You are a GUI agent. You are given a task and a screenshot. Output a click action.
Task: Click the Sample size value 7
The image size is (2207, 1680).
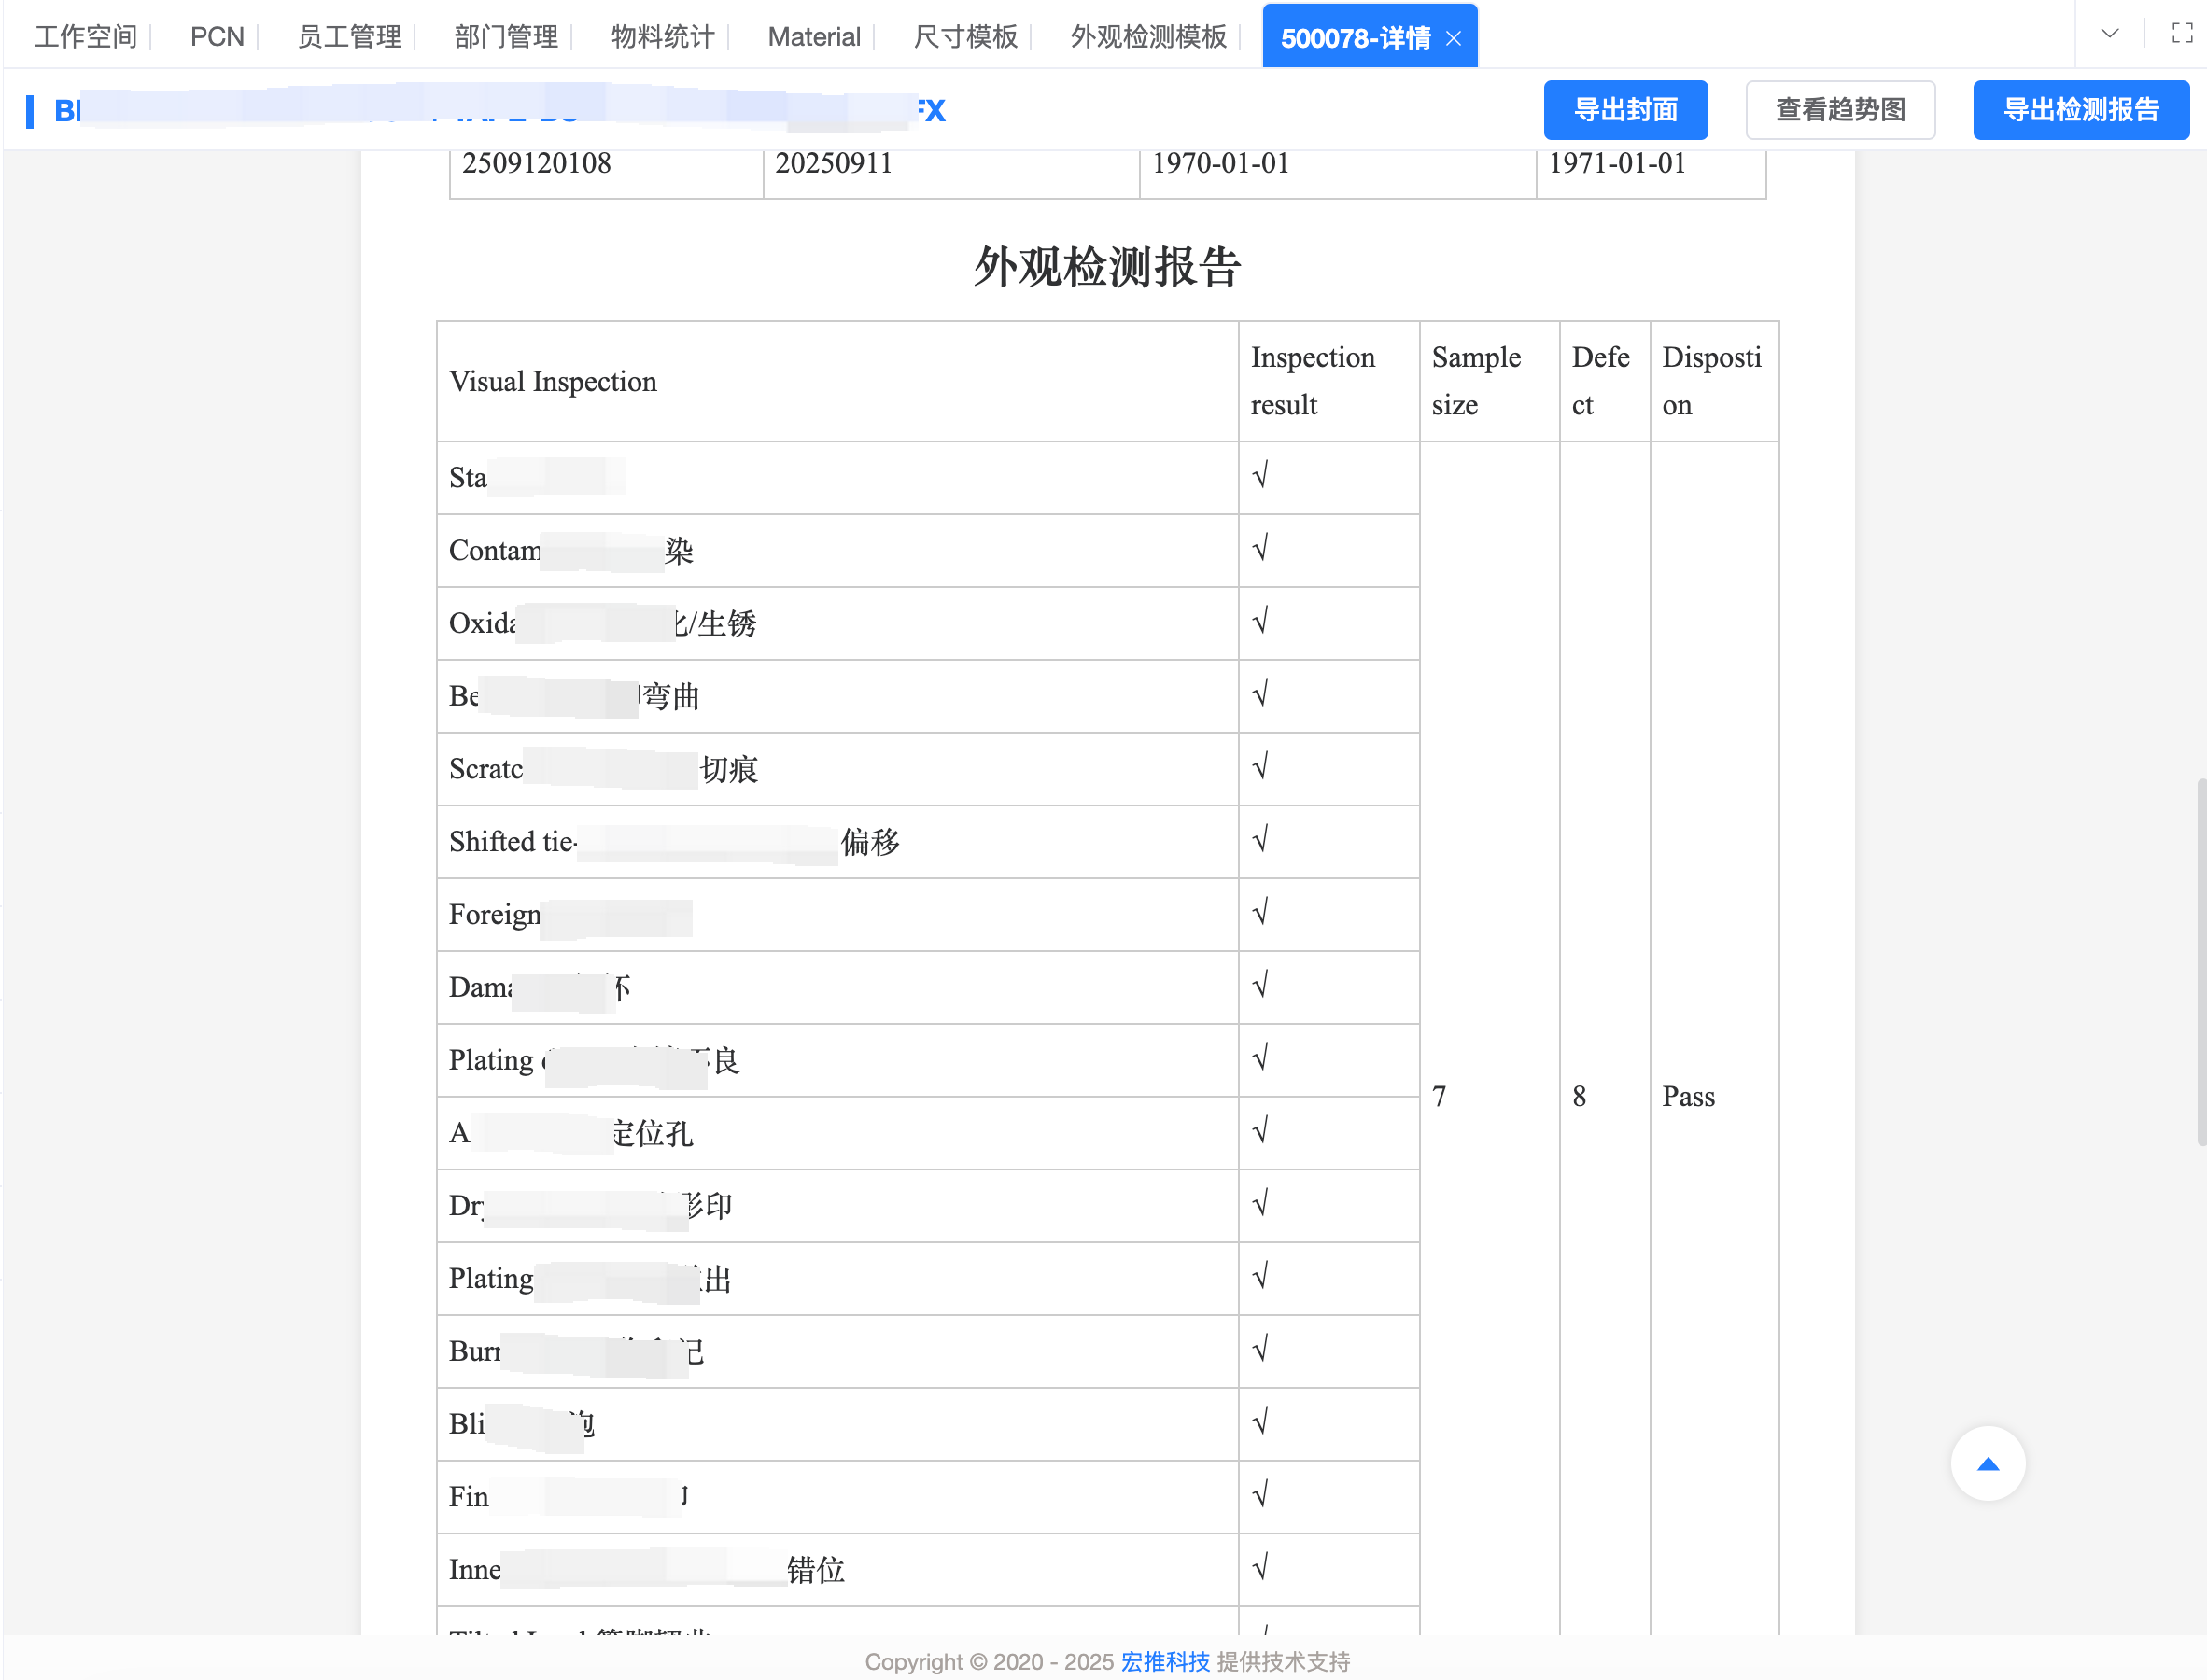click(1439, 1096)
